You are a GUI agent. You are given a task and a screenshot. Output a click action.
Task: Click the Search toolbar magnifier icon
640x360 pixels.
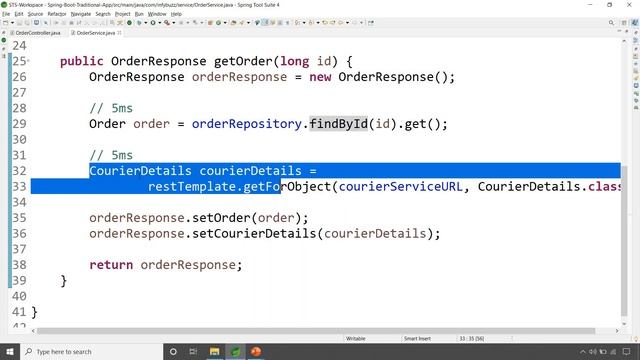point(611,22)
